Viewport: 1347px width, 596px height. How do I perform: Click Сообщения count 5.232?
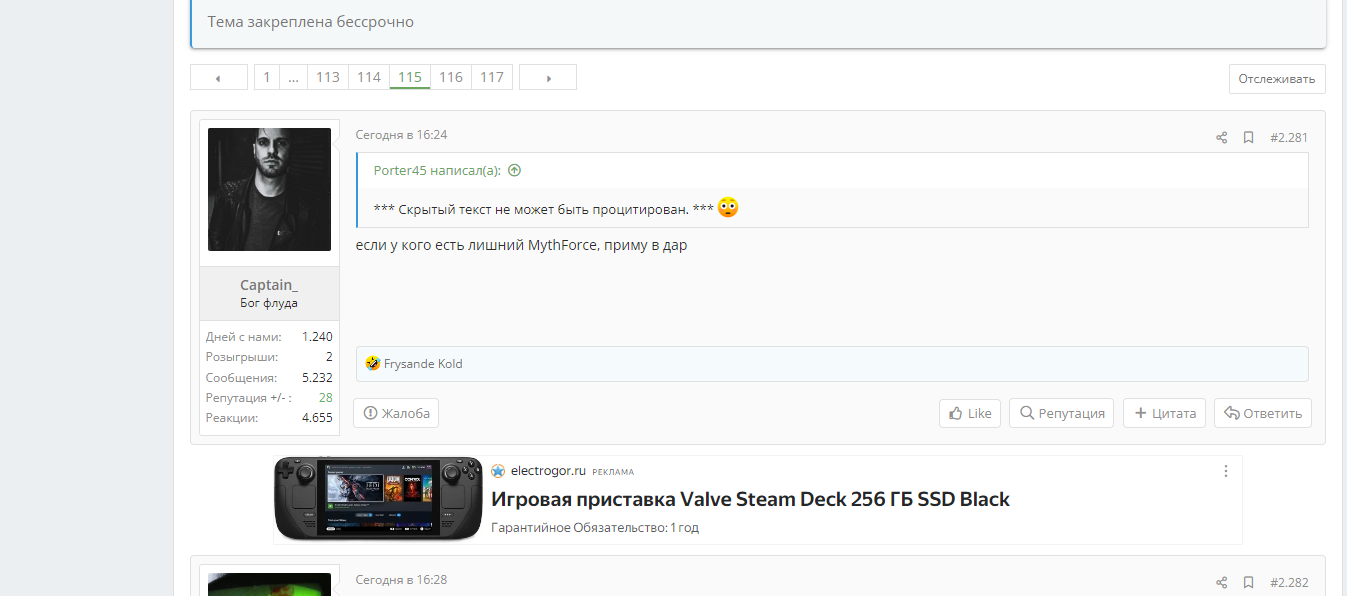[x=317, y=377]
